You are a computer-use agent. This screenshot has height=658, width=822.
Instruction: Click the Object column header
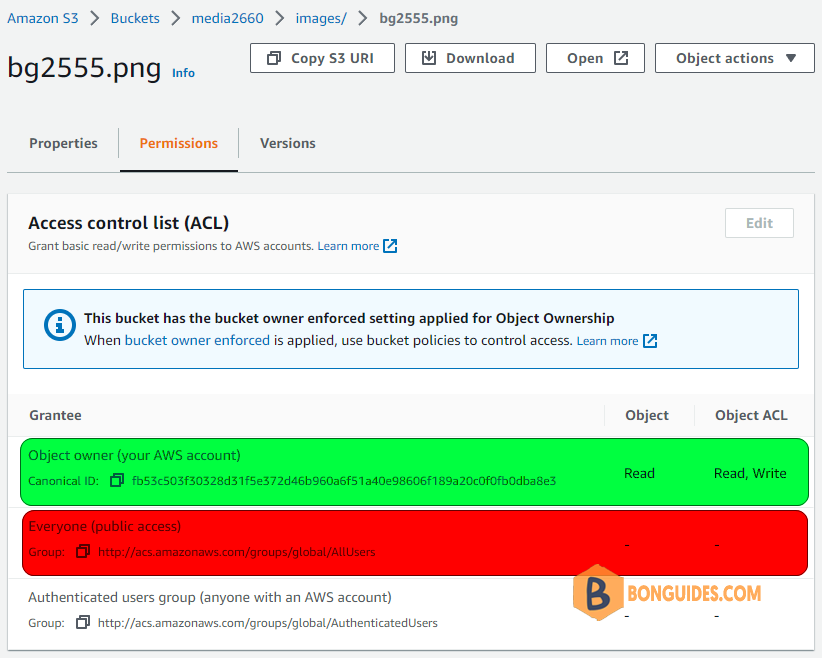[x=647, y=415]
